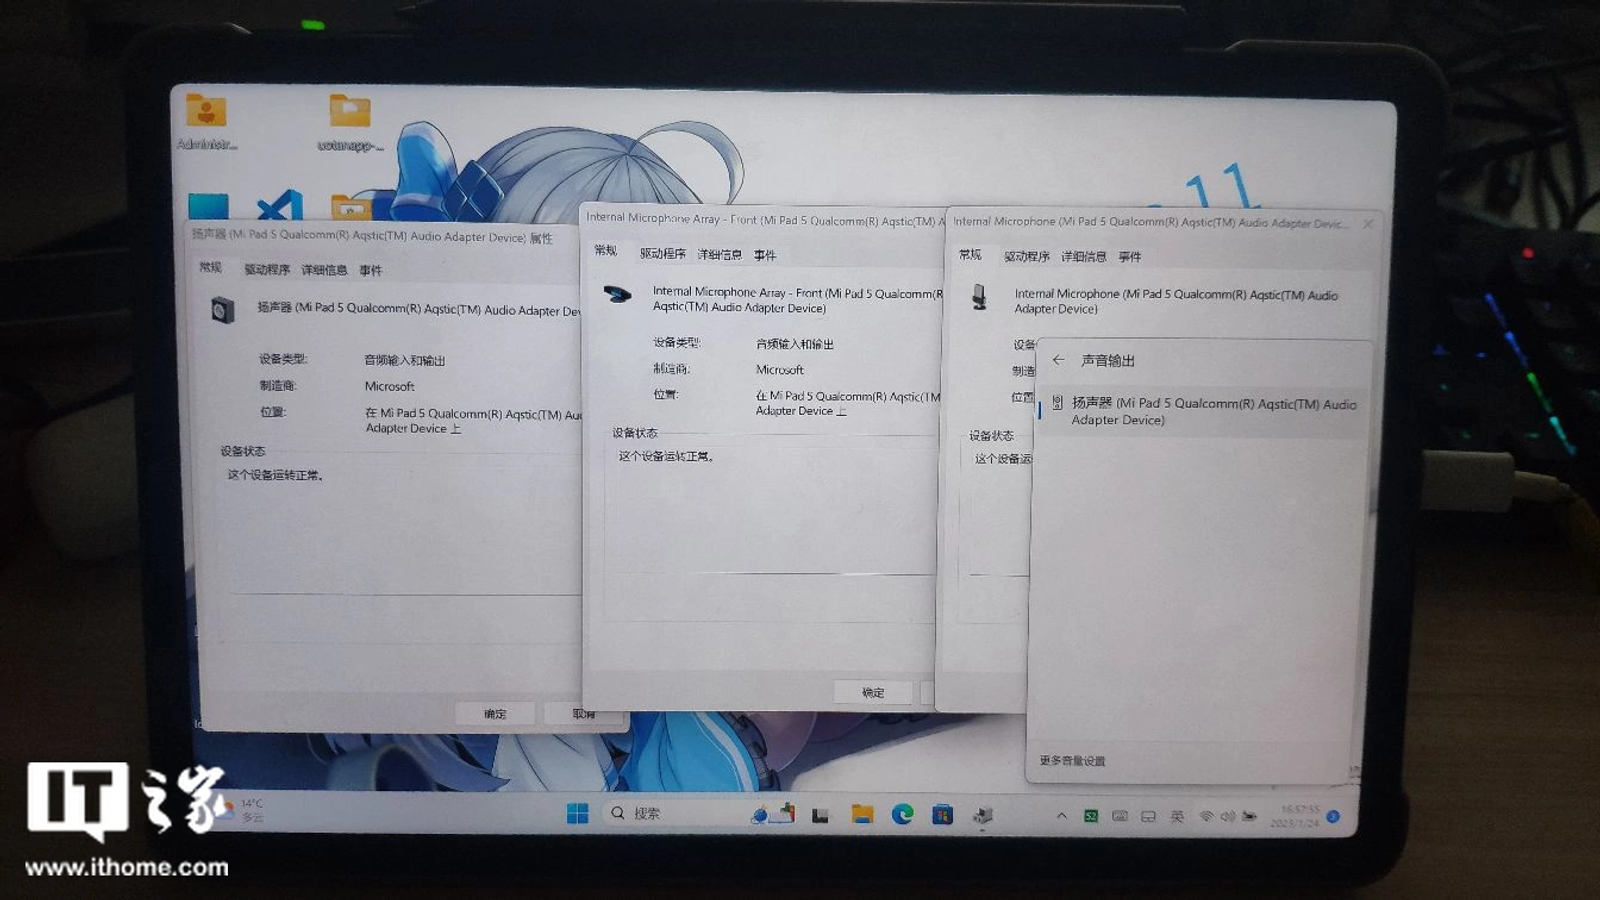Open 详细信息 tab in Internal Microphone window
This screenshot has height=900, width=1600.
click(1084, 257)
